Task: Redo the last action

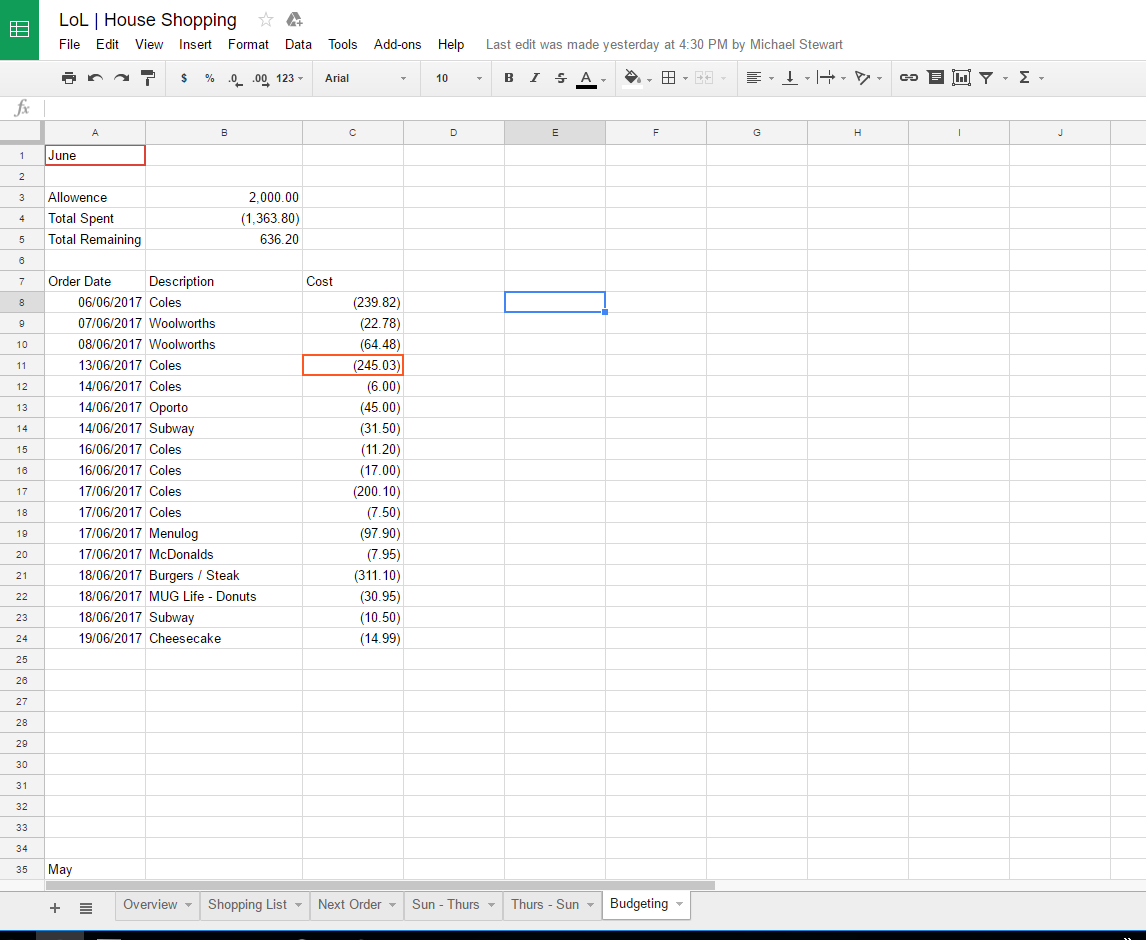Action: click(121, 77)
